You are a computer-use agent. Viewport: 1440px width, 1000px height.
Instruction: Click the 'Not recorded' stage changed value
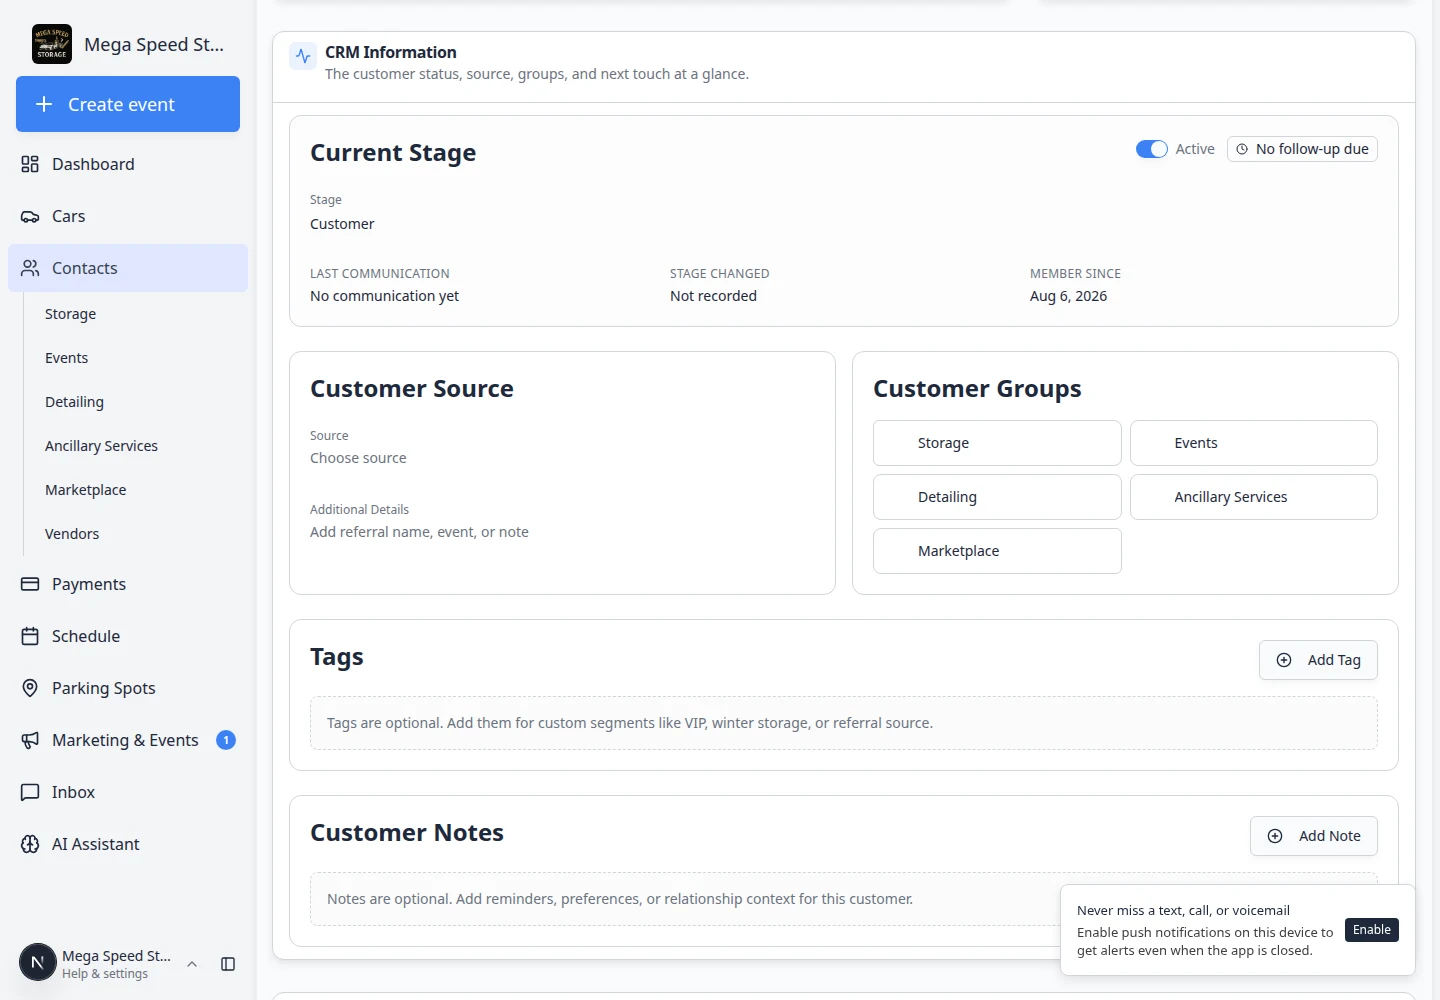pyautogui.click(x=713, y=296)
